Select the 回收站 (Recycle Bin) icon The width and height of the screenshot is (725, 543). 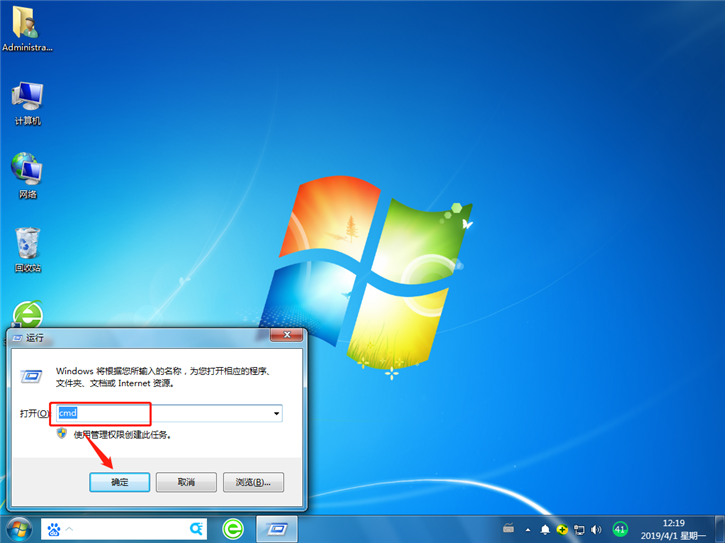click(x=27, y=244)
